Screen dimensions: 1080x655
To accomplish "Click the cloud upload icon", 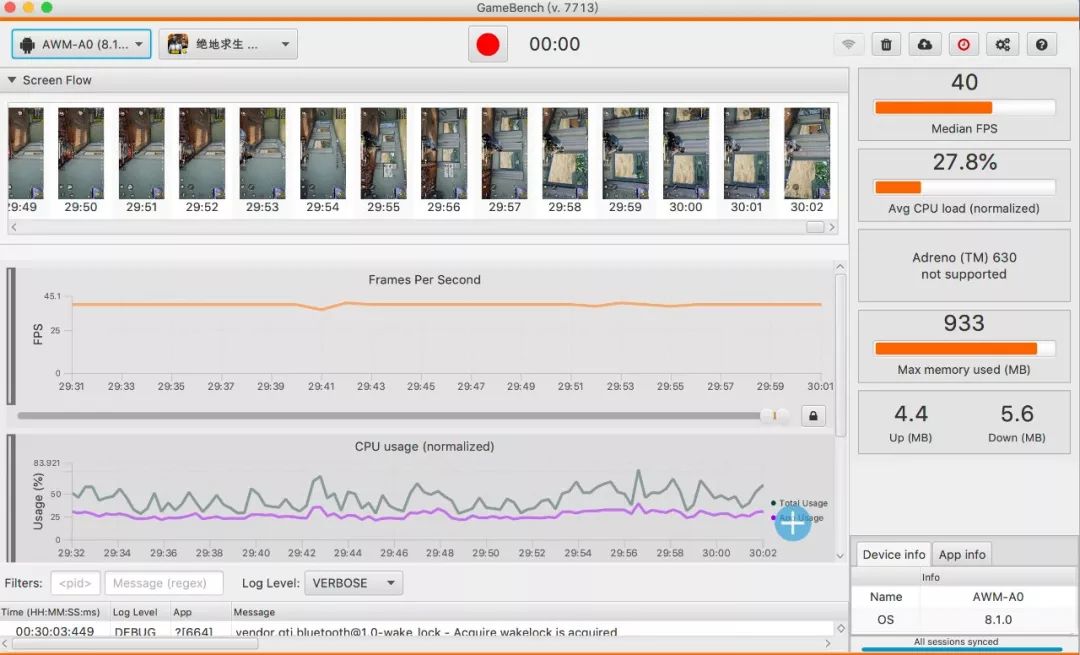I will pyautogui.click(x=925, y=44).
